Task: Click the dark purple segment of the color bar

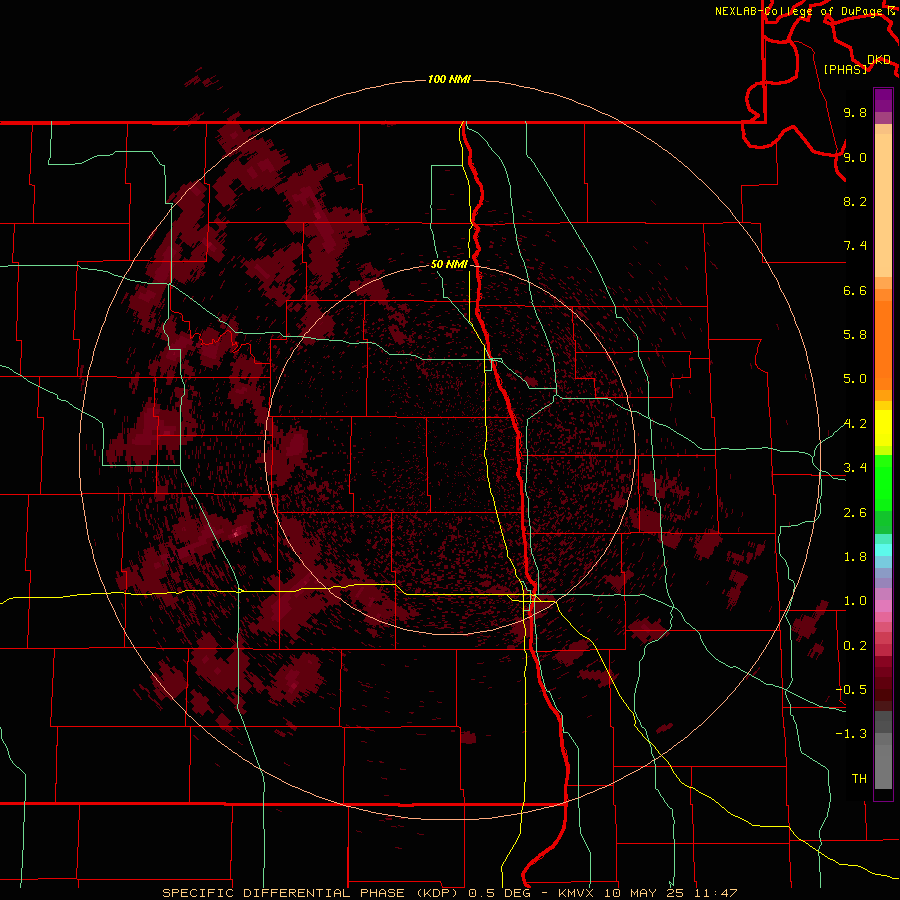Action: coord(883,100)
